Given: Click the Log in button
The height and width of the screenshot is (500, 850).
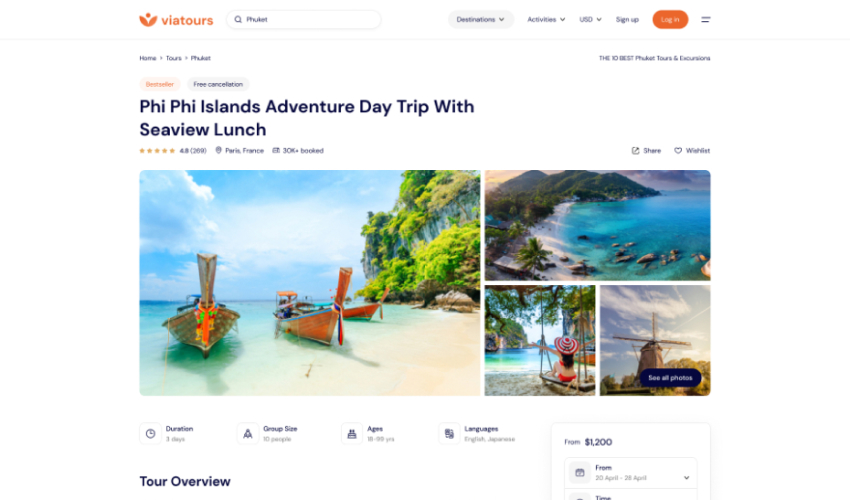Looking at the screenshot, I should coord(670,20).
